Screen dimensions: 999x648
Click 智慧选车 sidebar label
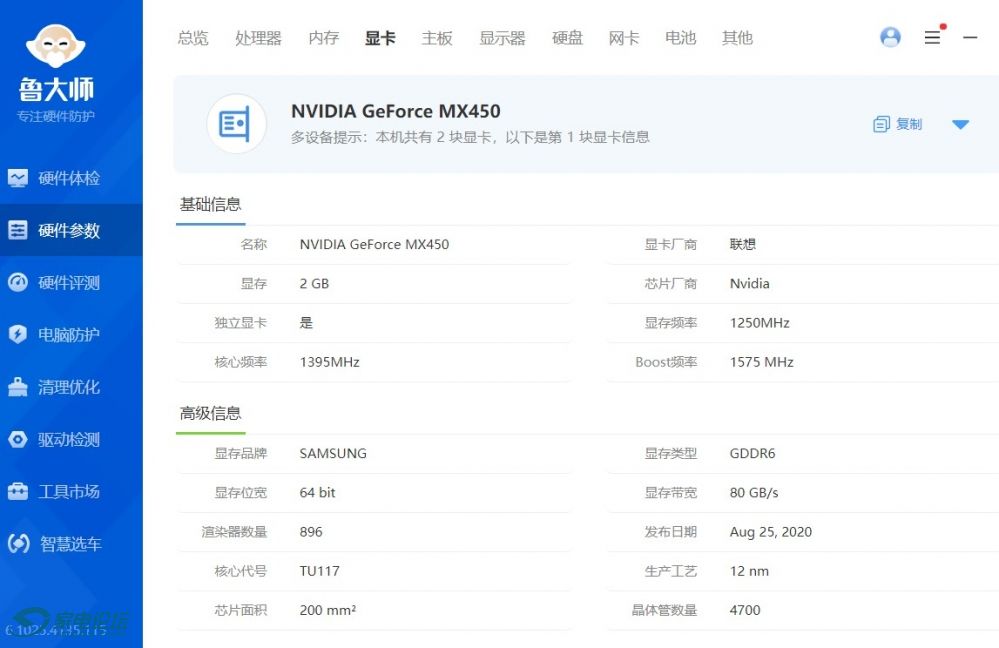click(71, 544)
